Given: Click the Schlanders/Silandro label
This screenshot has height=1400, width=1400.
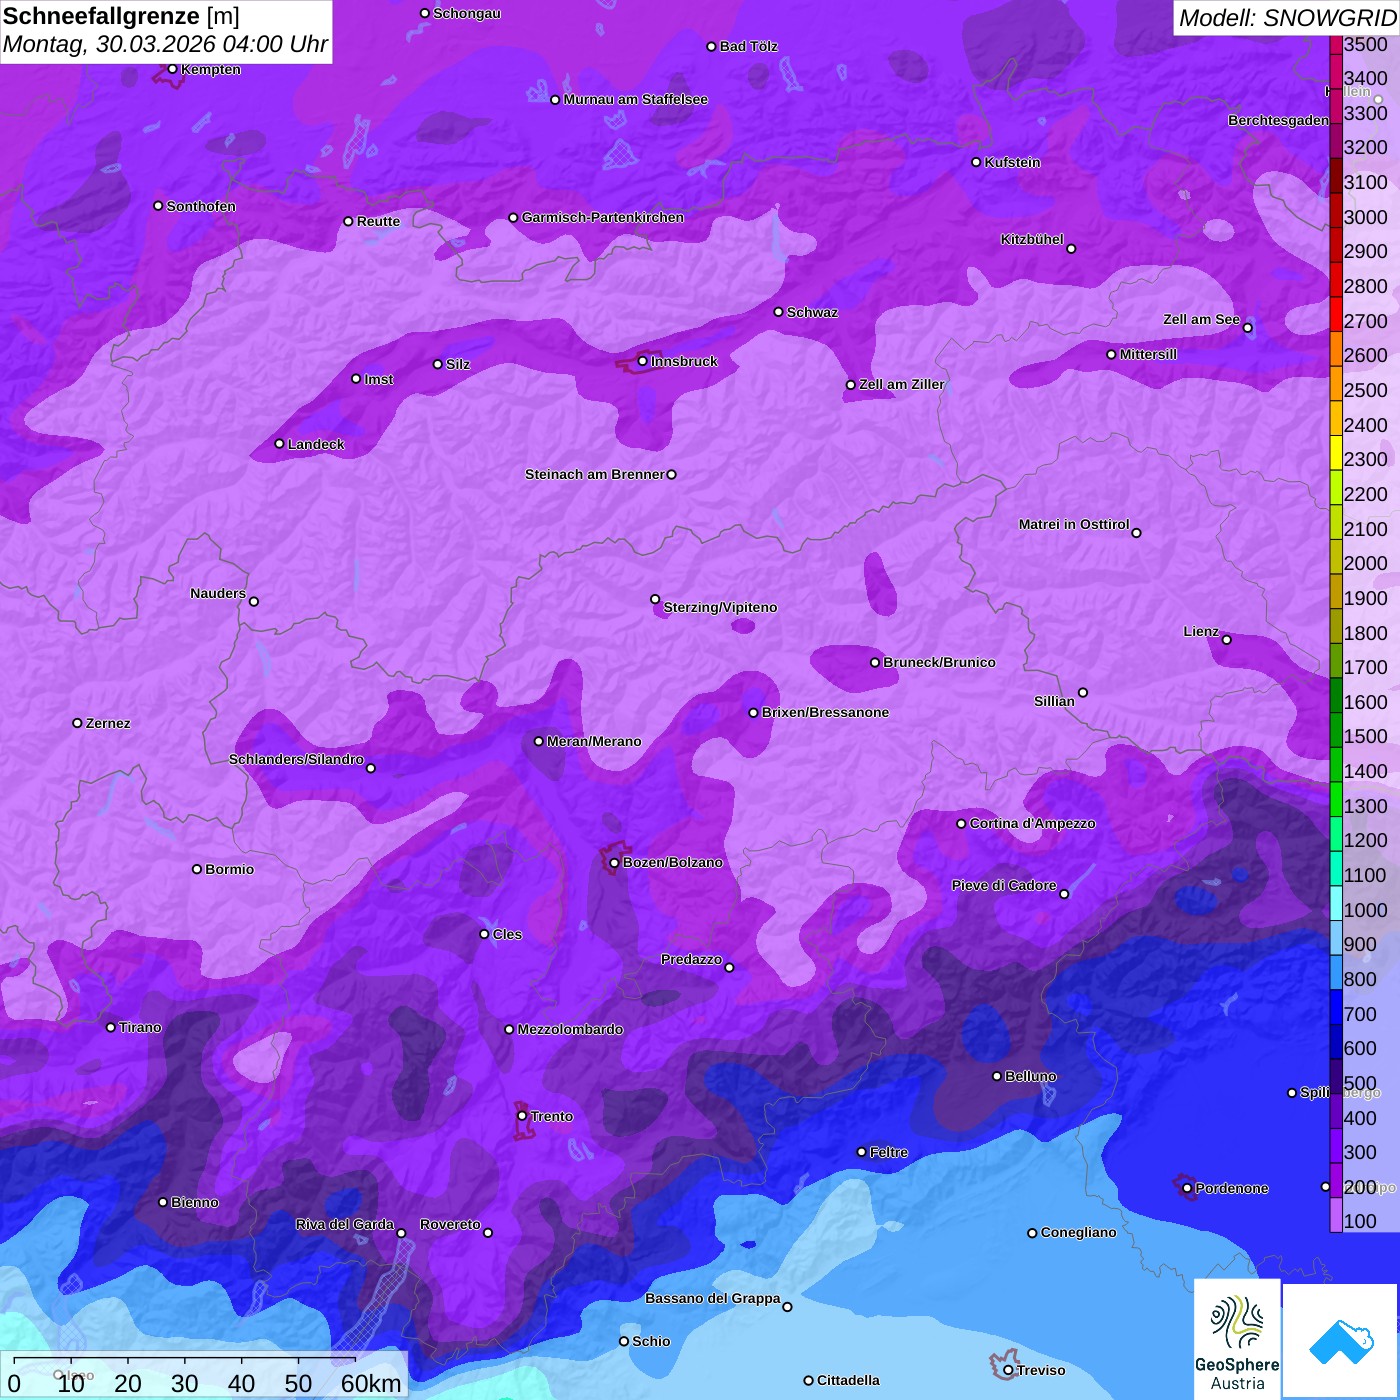Looking at the screenshot, I should pyautogui.click(x=296, y=759).
